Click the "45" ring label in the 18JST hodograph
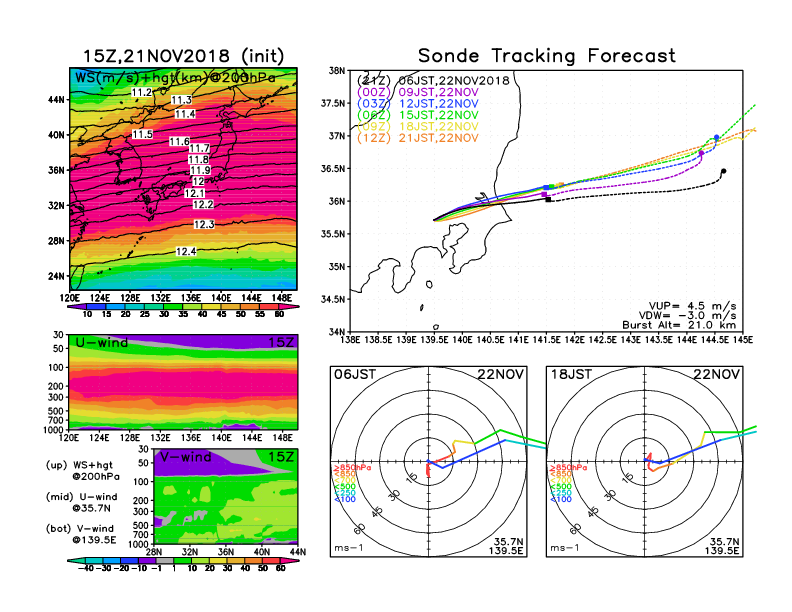The height and width of the screenshot is (612, 792). [593, 512]
